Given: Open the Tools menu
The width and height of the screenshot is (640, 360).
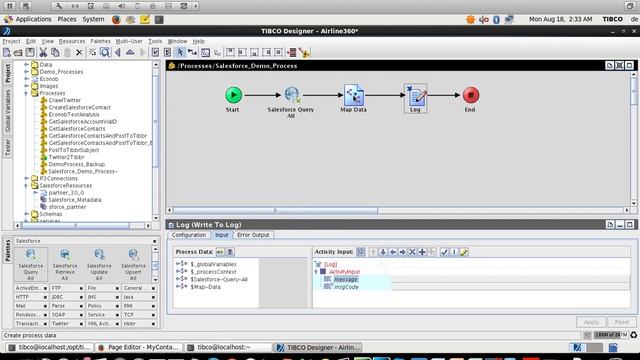Looking at the screenshot, I should coord(155,41).
